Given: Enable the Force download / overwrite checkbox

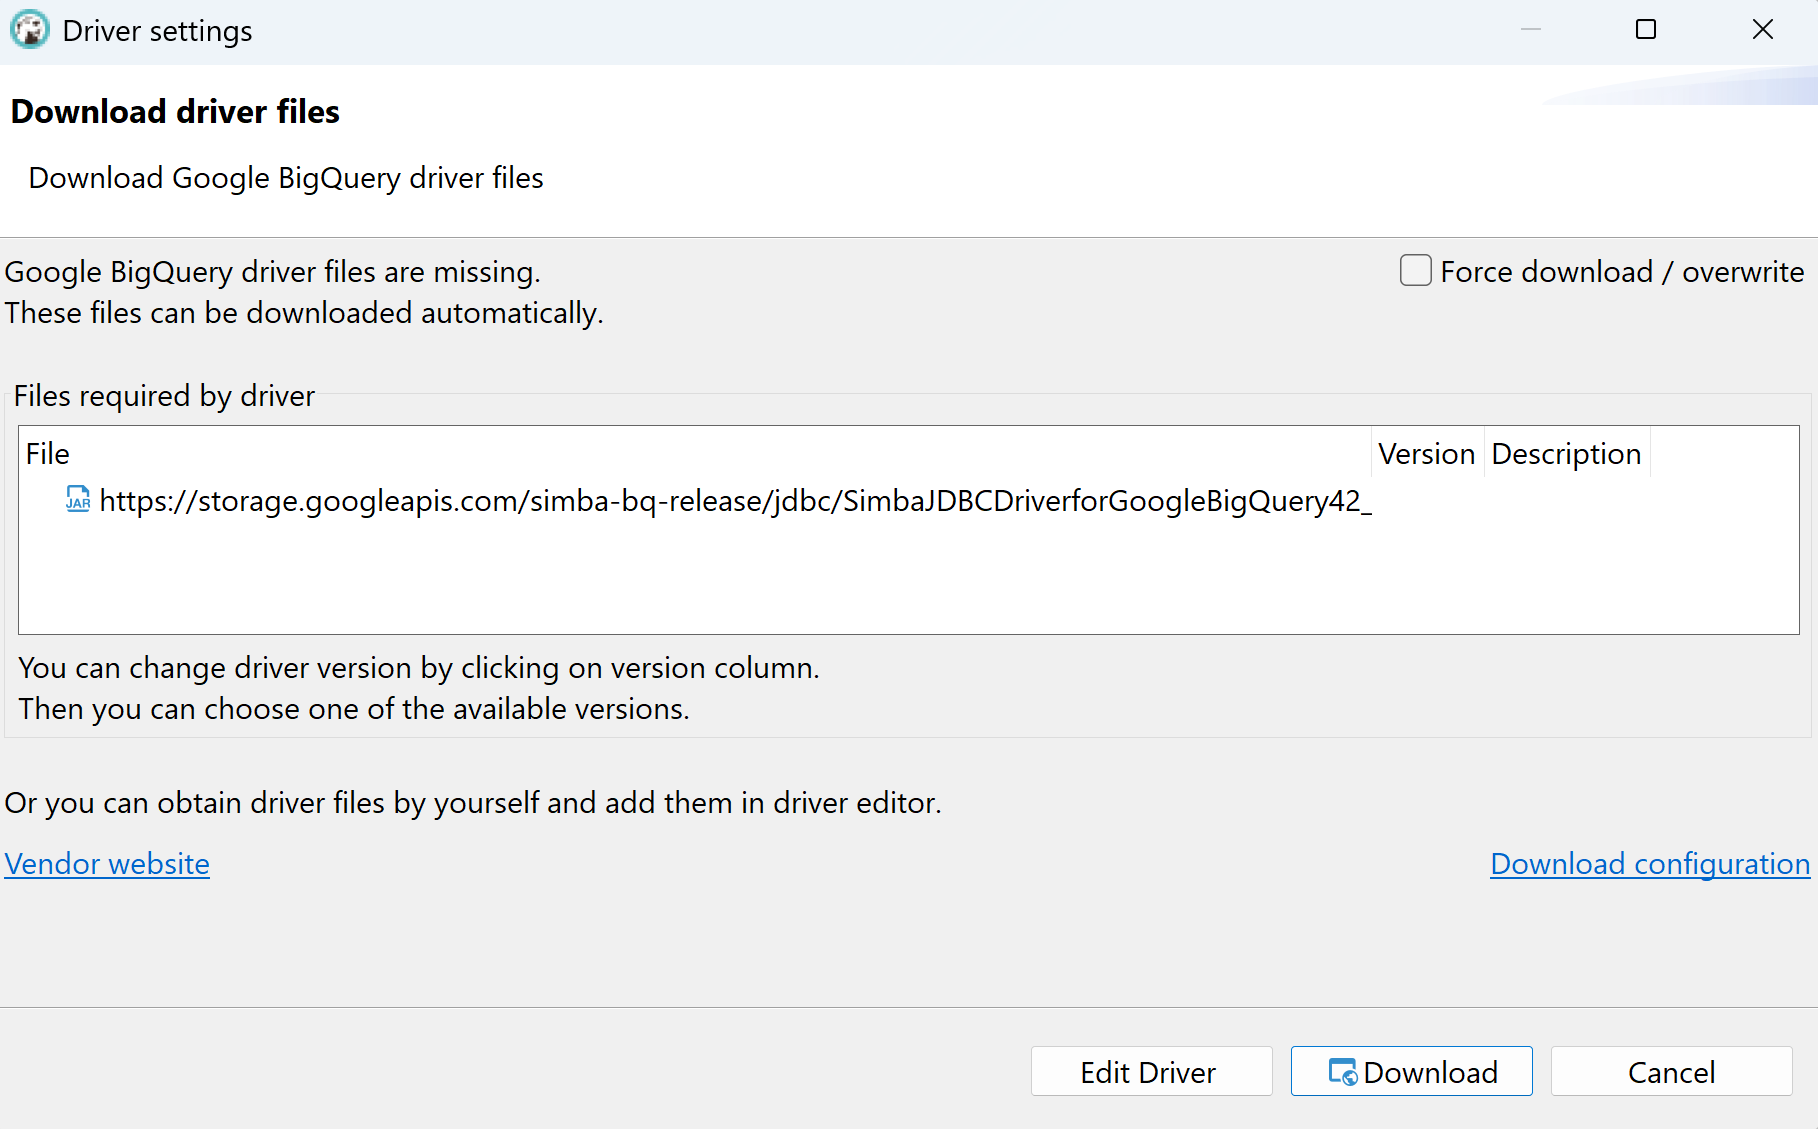Looking at the screenshot, I should 1415,271.
